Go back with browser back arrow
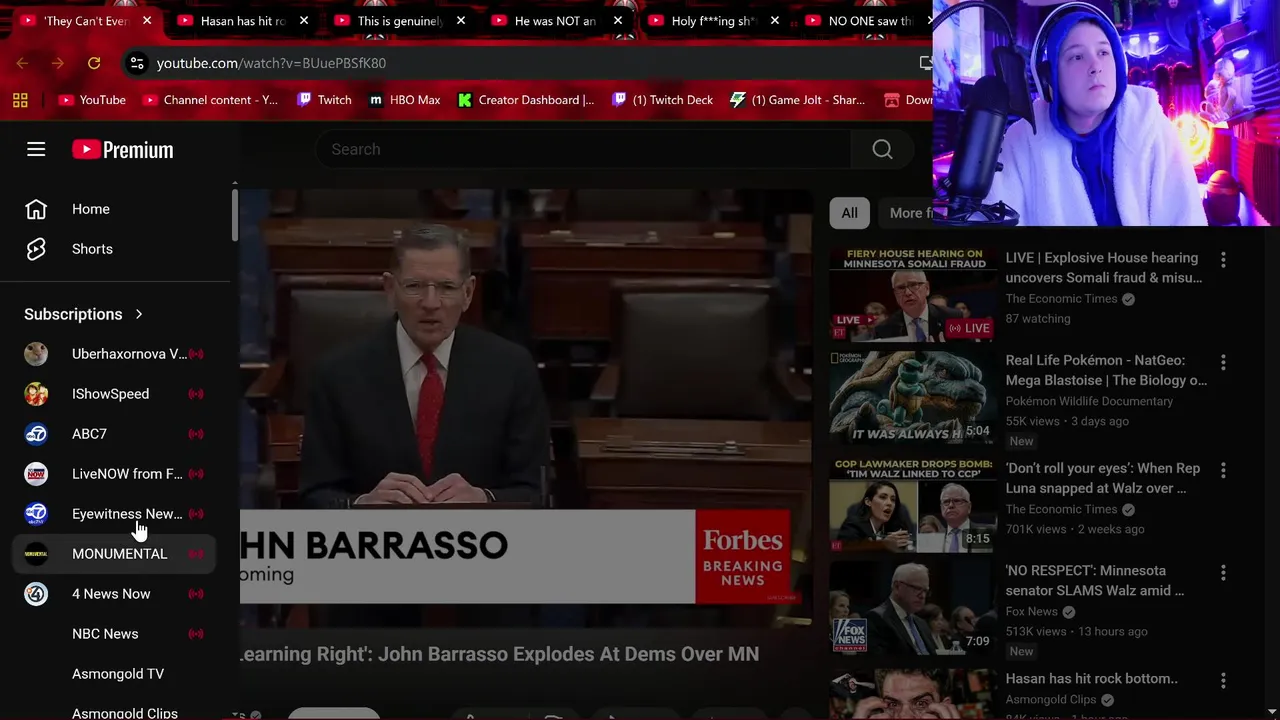Viewport: 1280px width, 720px height. click(x=22, y=63)
